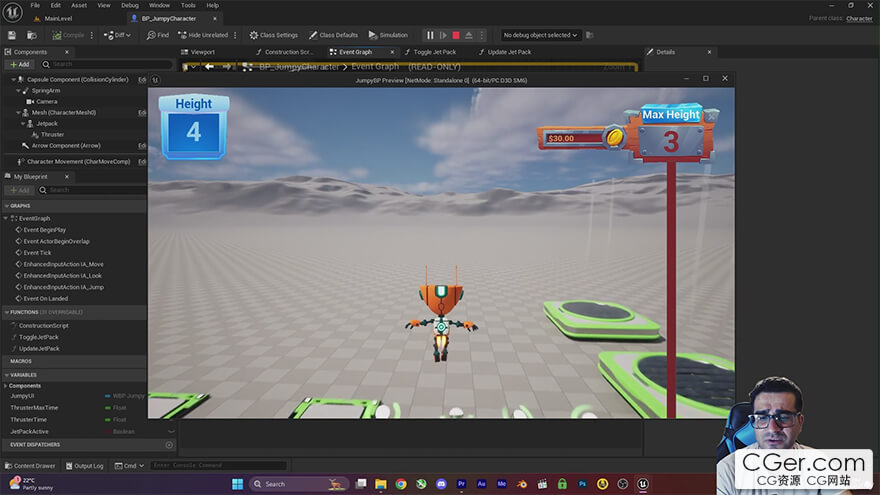Image resolution: width=880 pixels, height=495 pixels.
Task: Collapse the EventGraph tree node
Action: tap(8, 218)
